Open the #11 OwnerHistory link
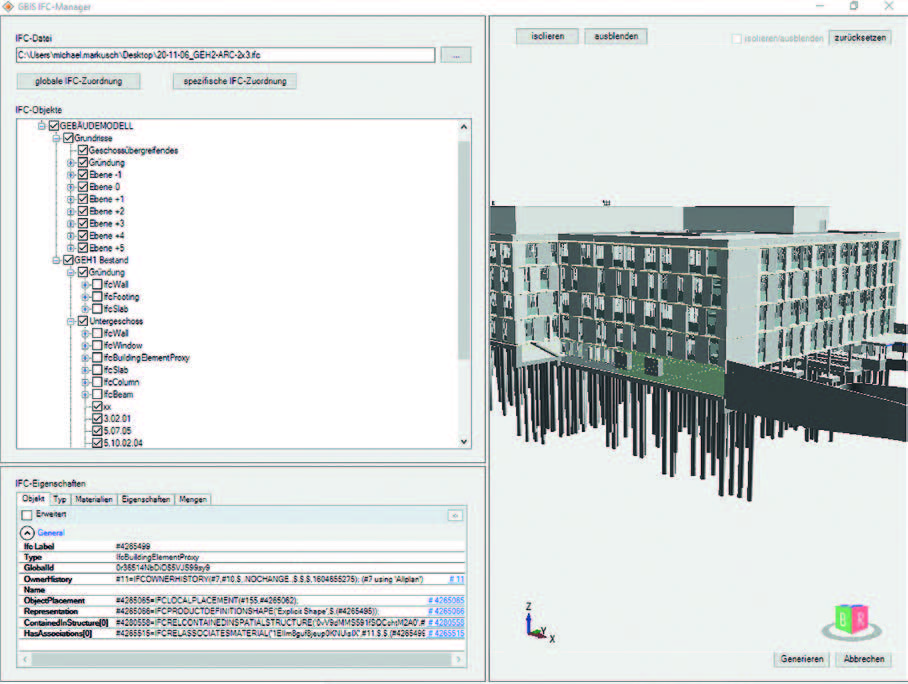This screenshot has height=684, width=908. [x=456, y=579]
